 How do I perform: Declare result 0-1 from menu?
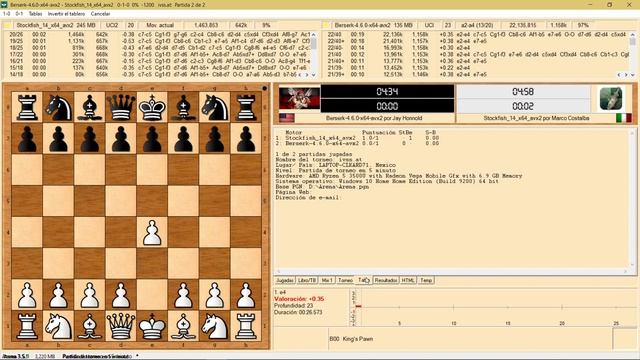[x=19, y=13]
